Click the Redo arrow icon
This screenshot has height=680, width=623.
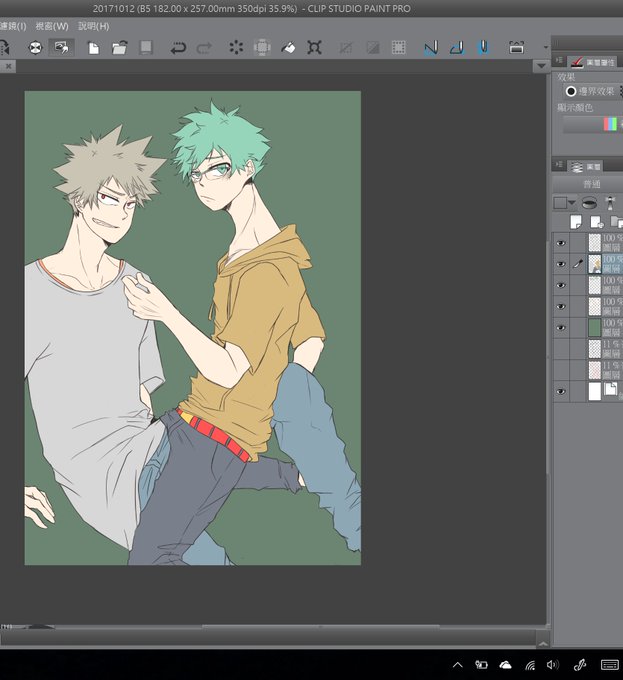(204, 48)
